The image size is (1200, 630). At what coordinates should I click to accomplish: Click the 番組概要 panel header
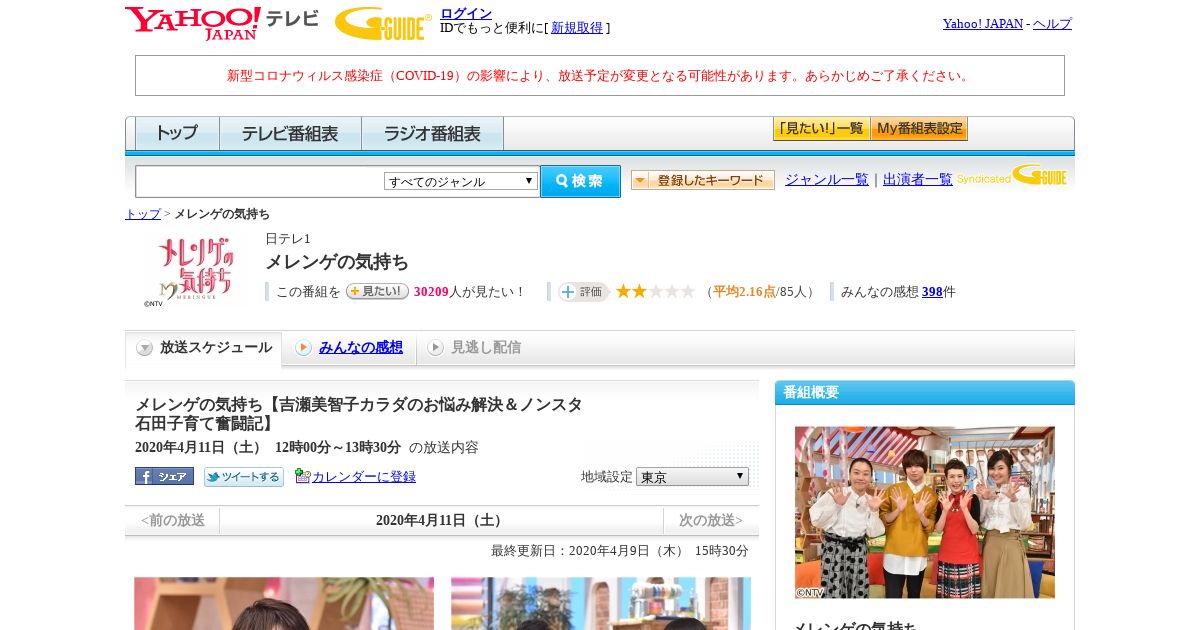(x=925, y=393)
